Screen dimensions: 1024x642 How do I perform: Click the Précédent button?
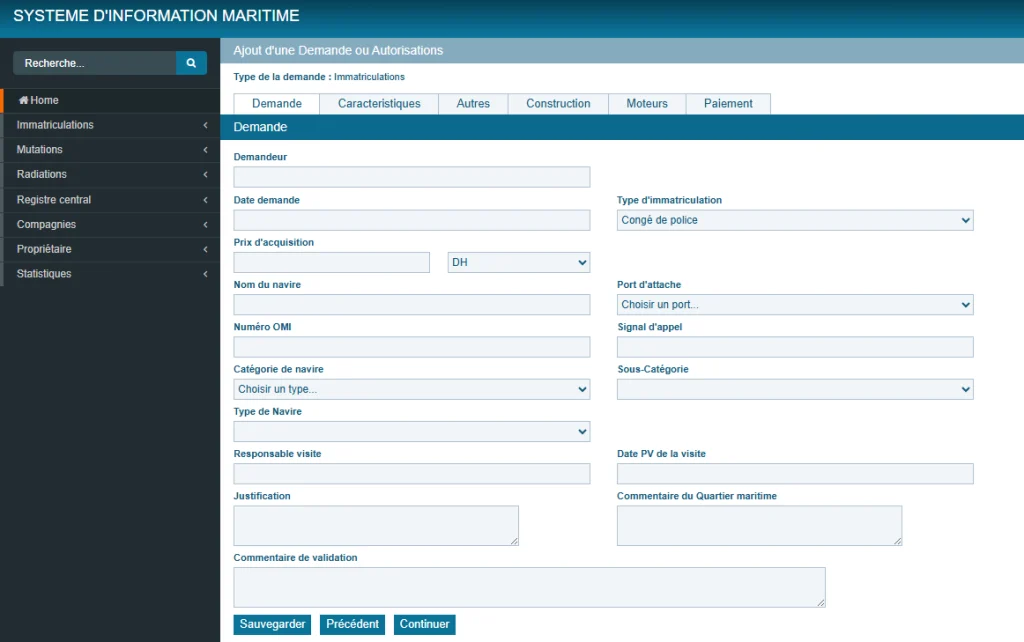[x=352, y=624]
